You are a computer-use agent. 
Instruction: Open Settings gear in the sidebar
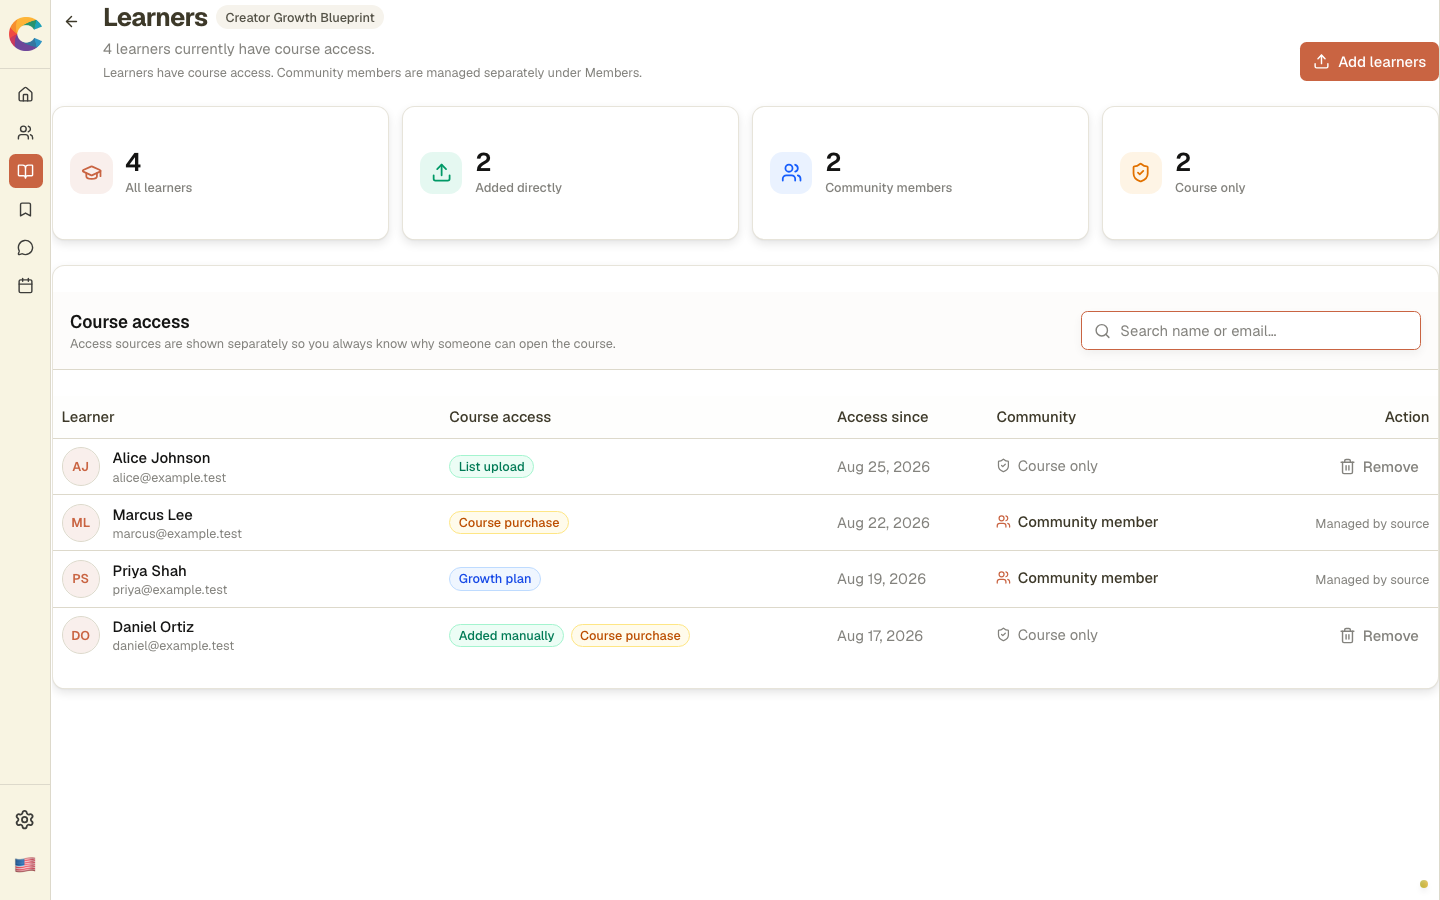(x=25, y=819)
